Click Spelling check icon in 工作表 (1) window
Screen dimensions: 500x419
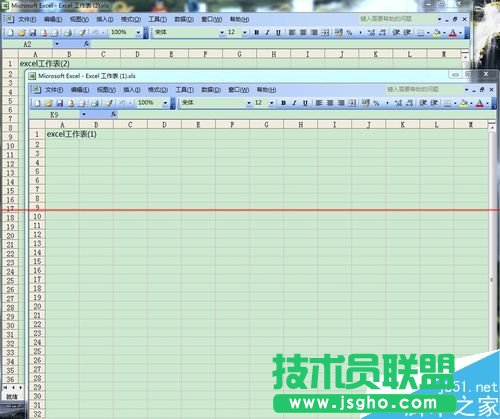click(109, 103)
